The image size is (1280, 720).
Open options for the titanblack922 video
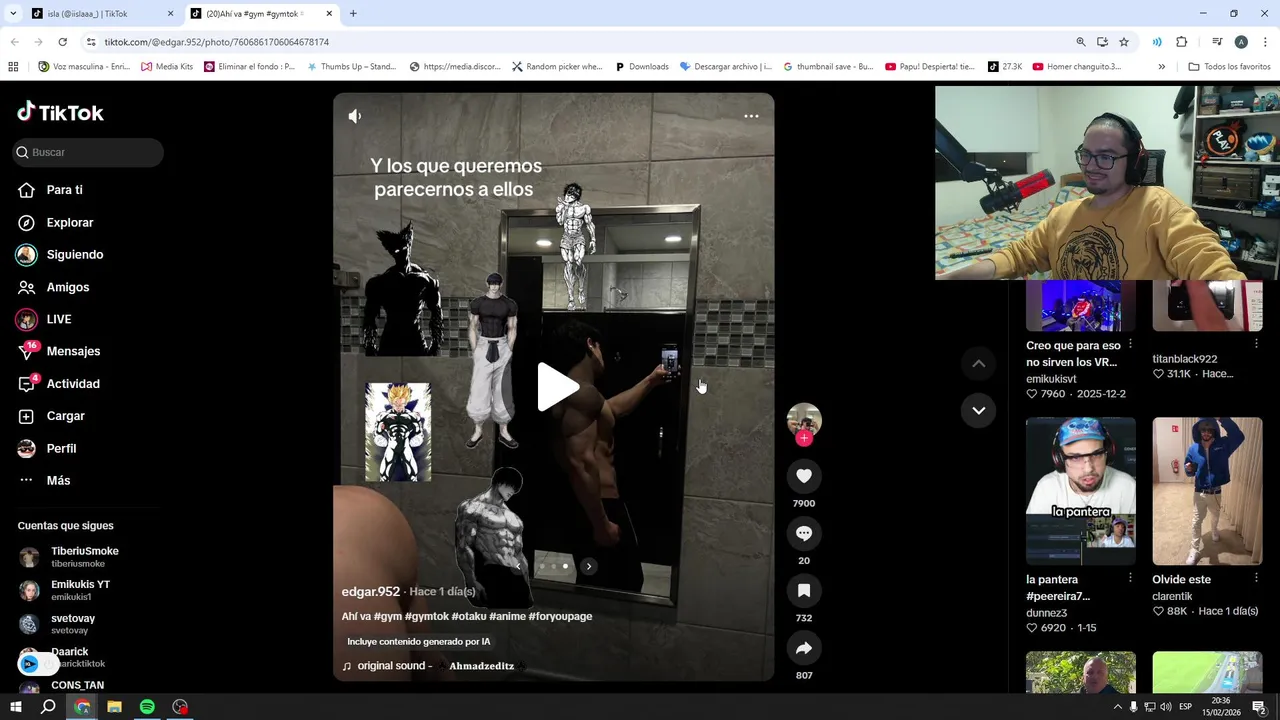[1256, 344]
